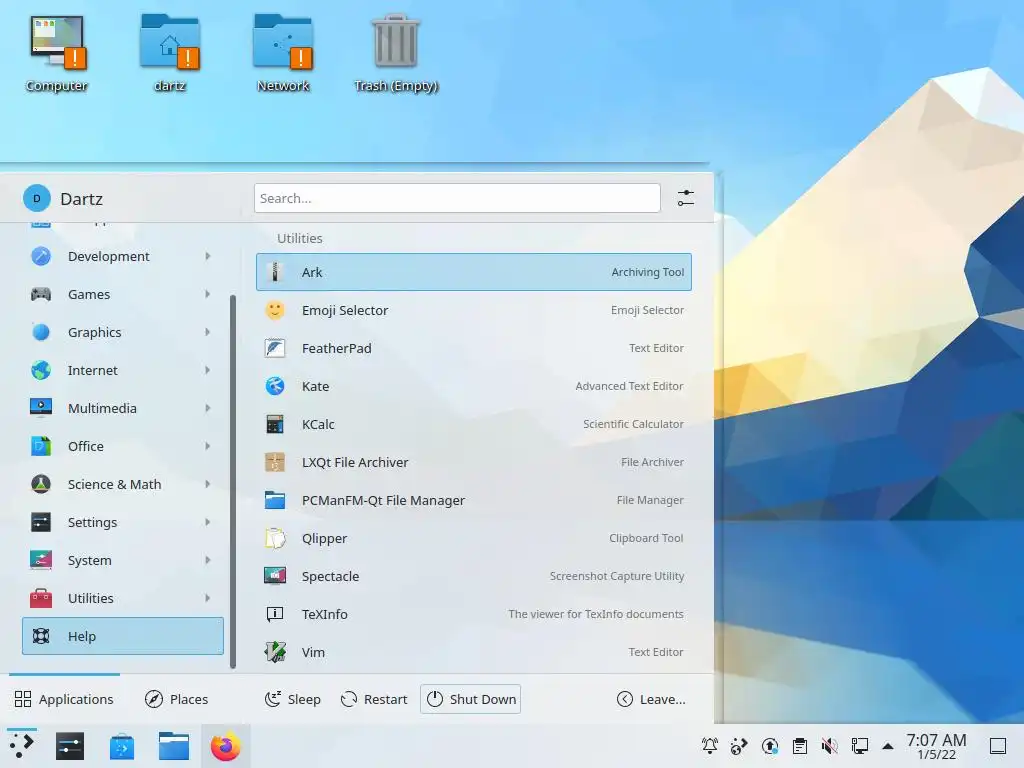Click the 7:07 AM clock
The height and width of the screenshot is (768, 1024).
coord(936,740)
